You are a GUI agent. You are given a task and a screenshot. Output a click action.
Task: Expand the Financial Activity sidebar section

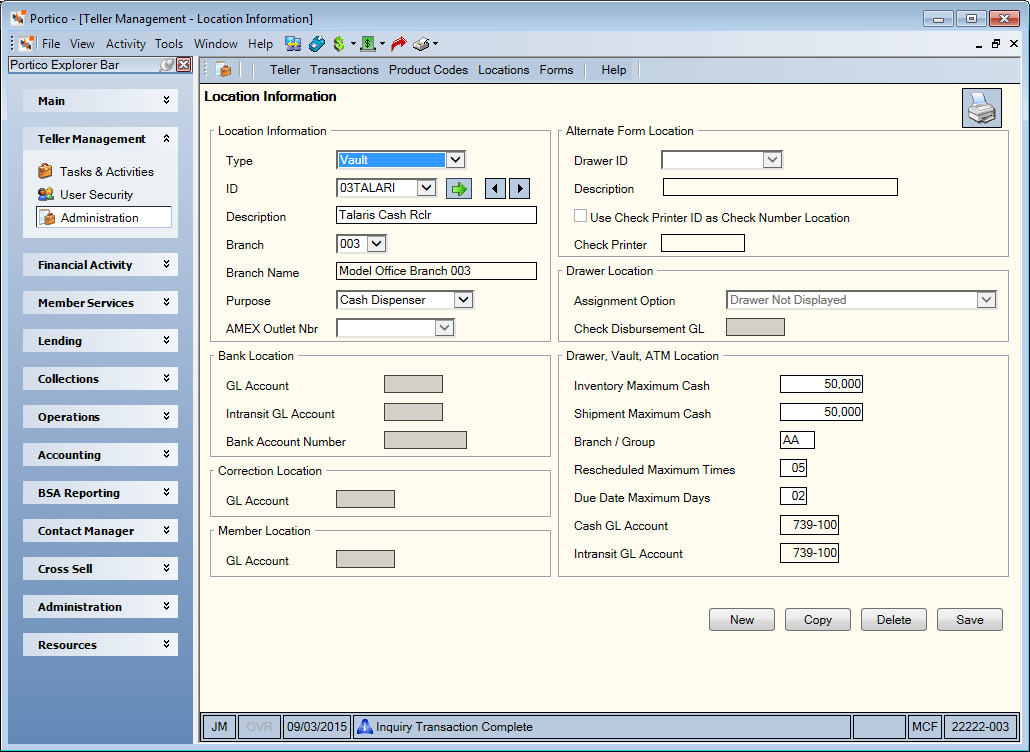[101, 265]
